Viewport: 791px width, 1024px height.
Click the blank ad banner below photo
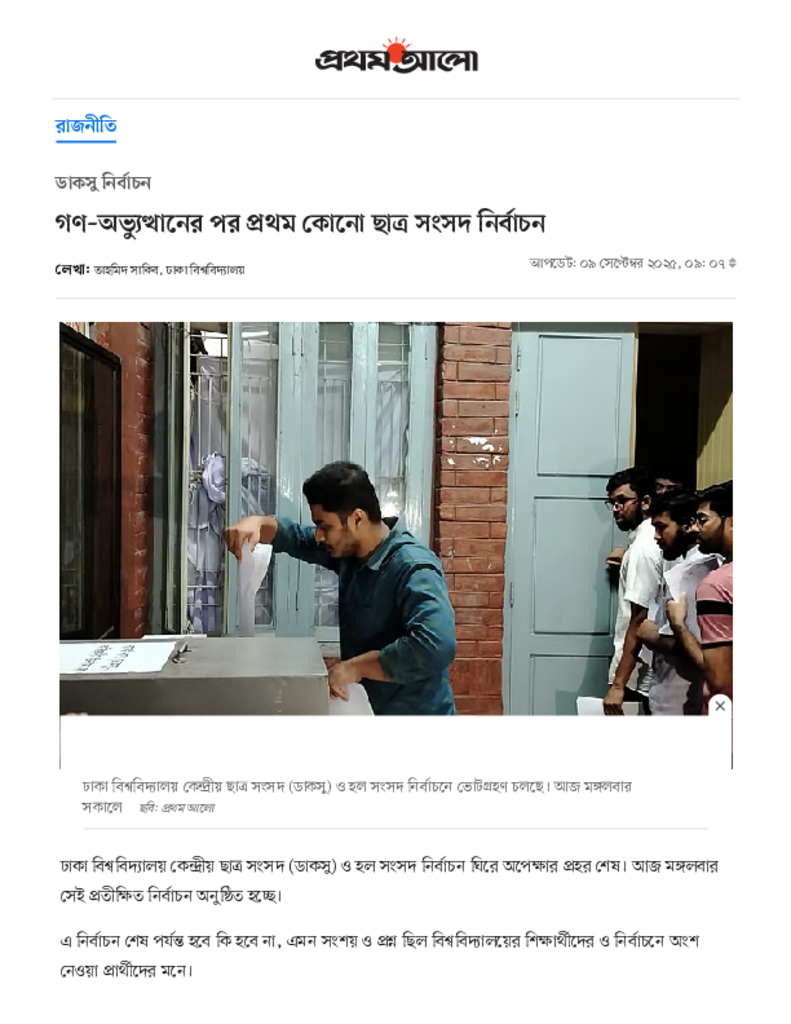[396, 742]
